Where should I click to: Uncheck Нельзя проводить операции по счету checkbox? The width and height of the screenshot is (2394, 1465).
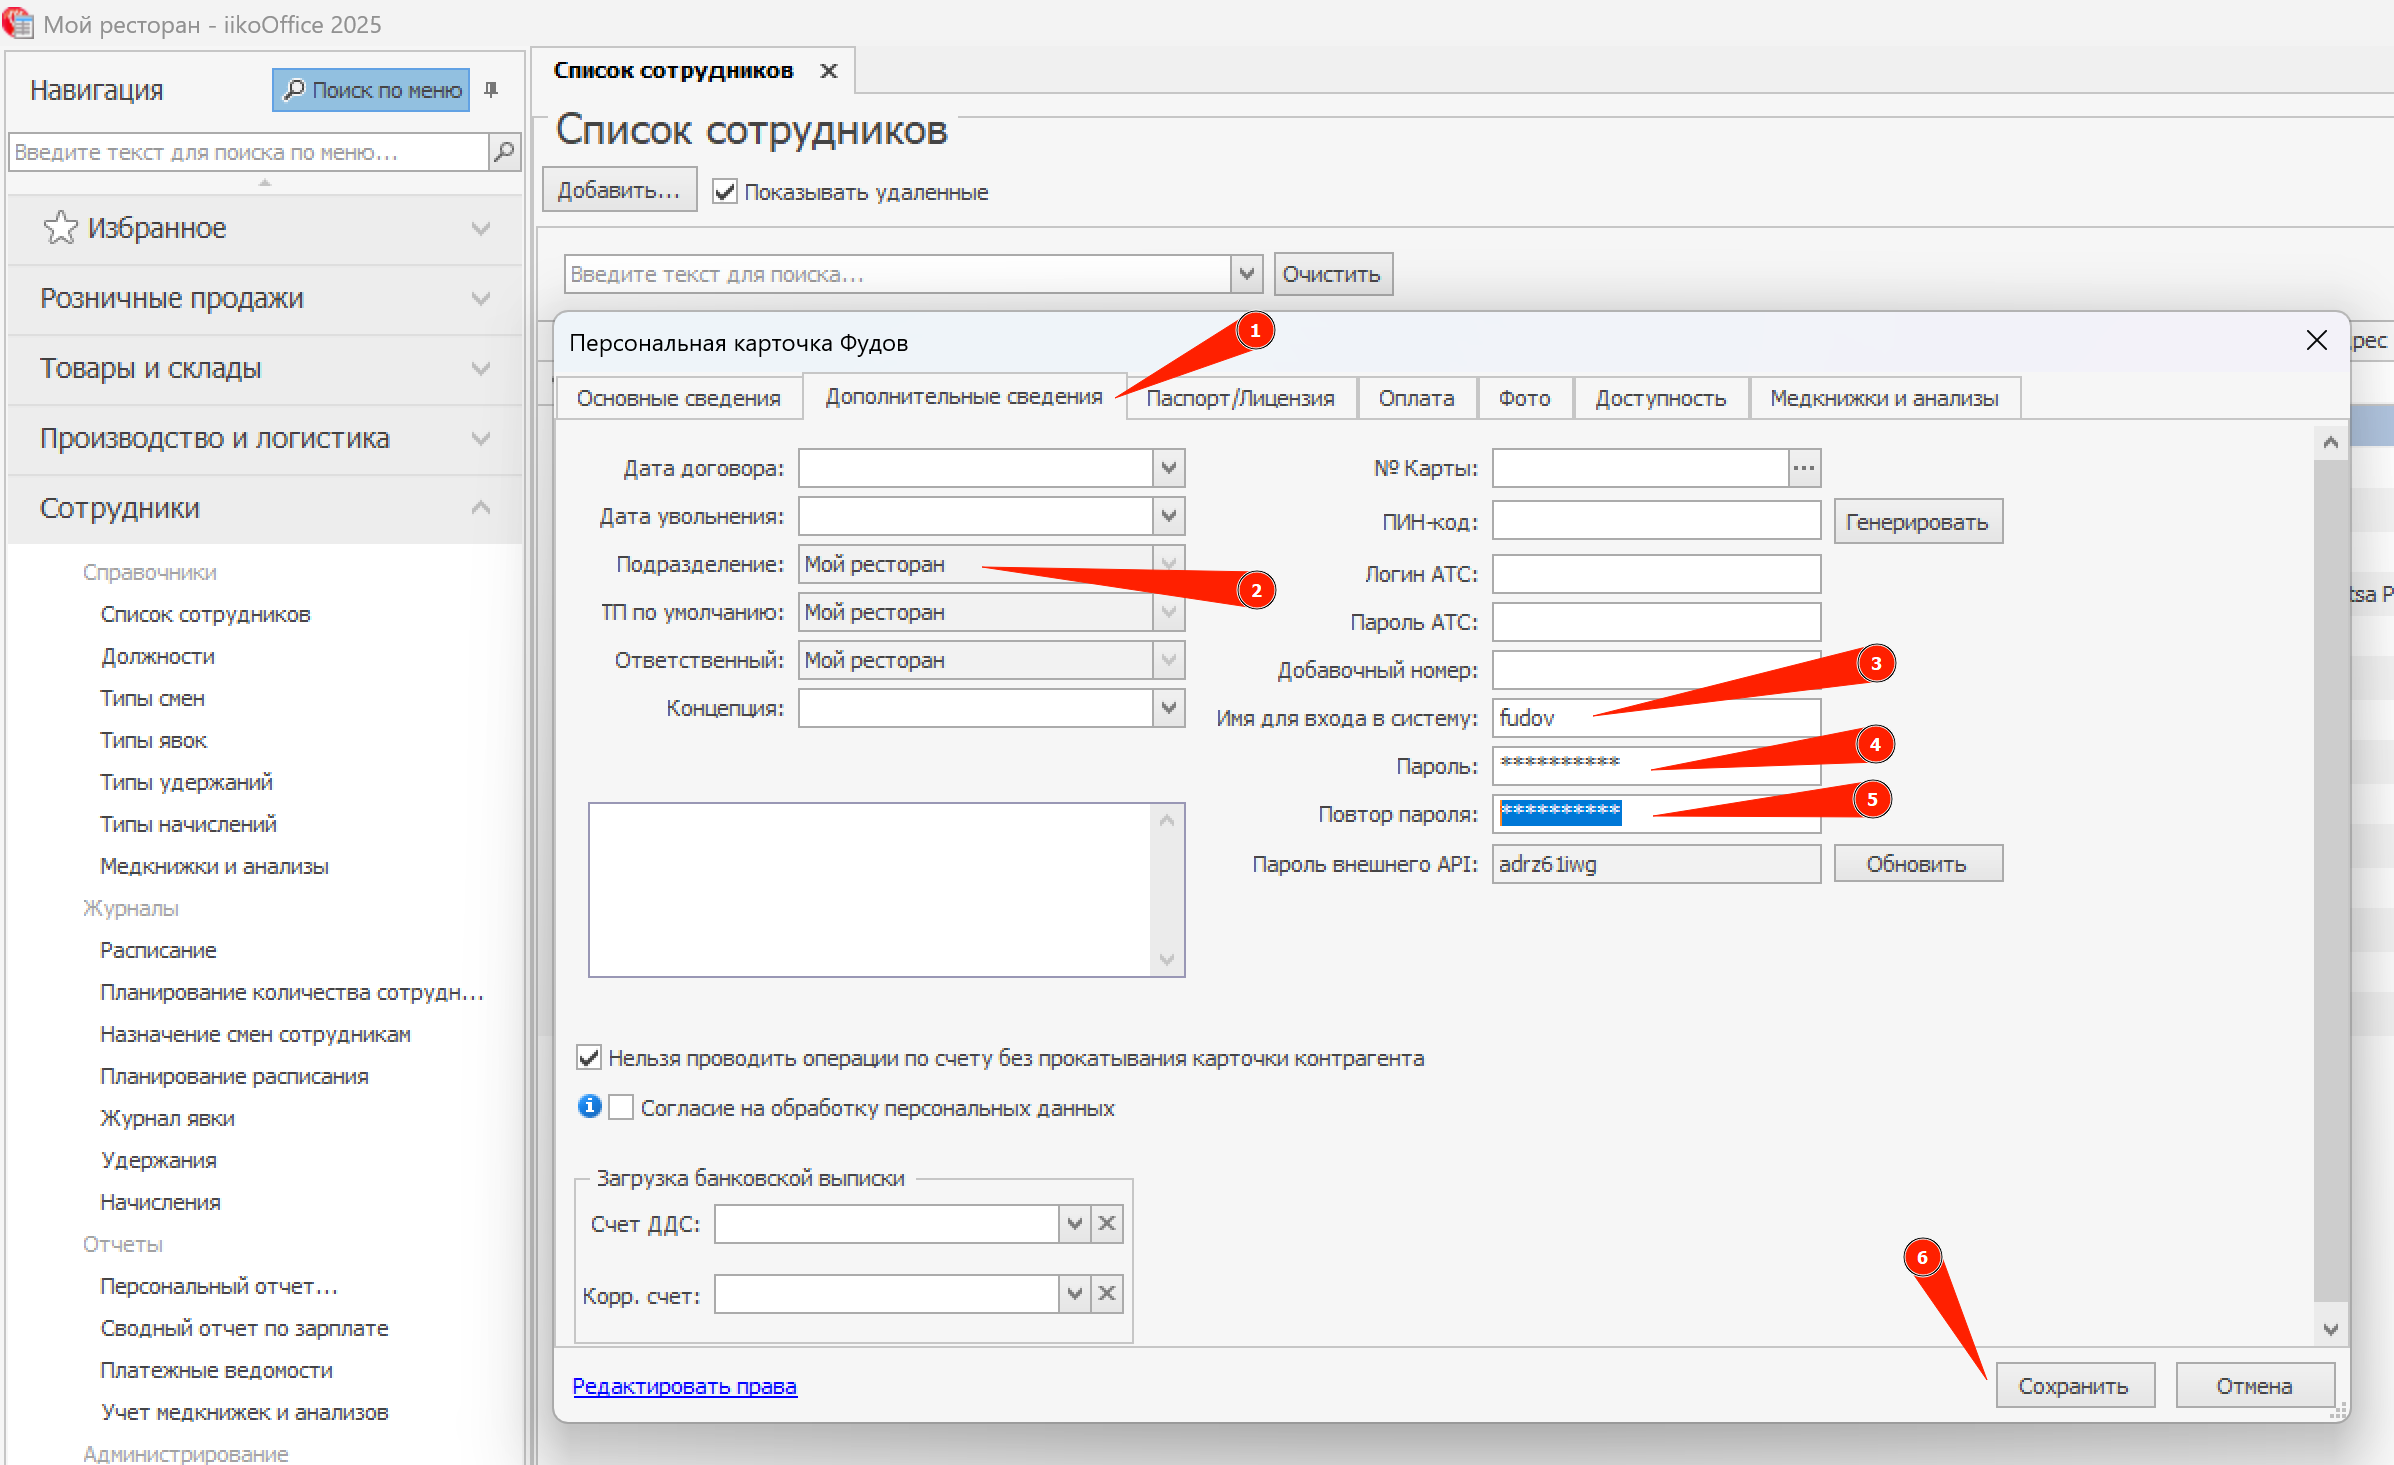point(589,1057)
